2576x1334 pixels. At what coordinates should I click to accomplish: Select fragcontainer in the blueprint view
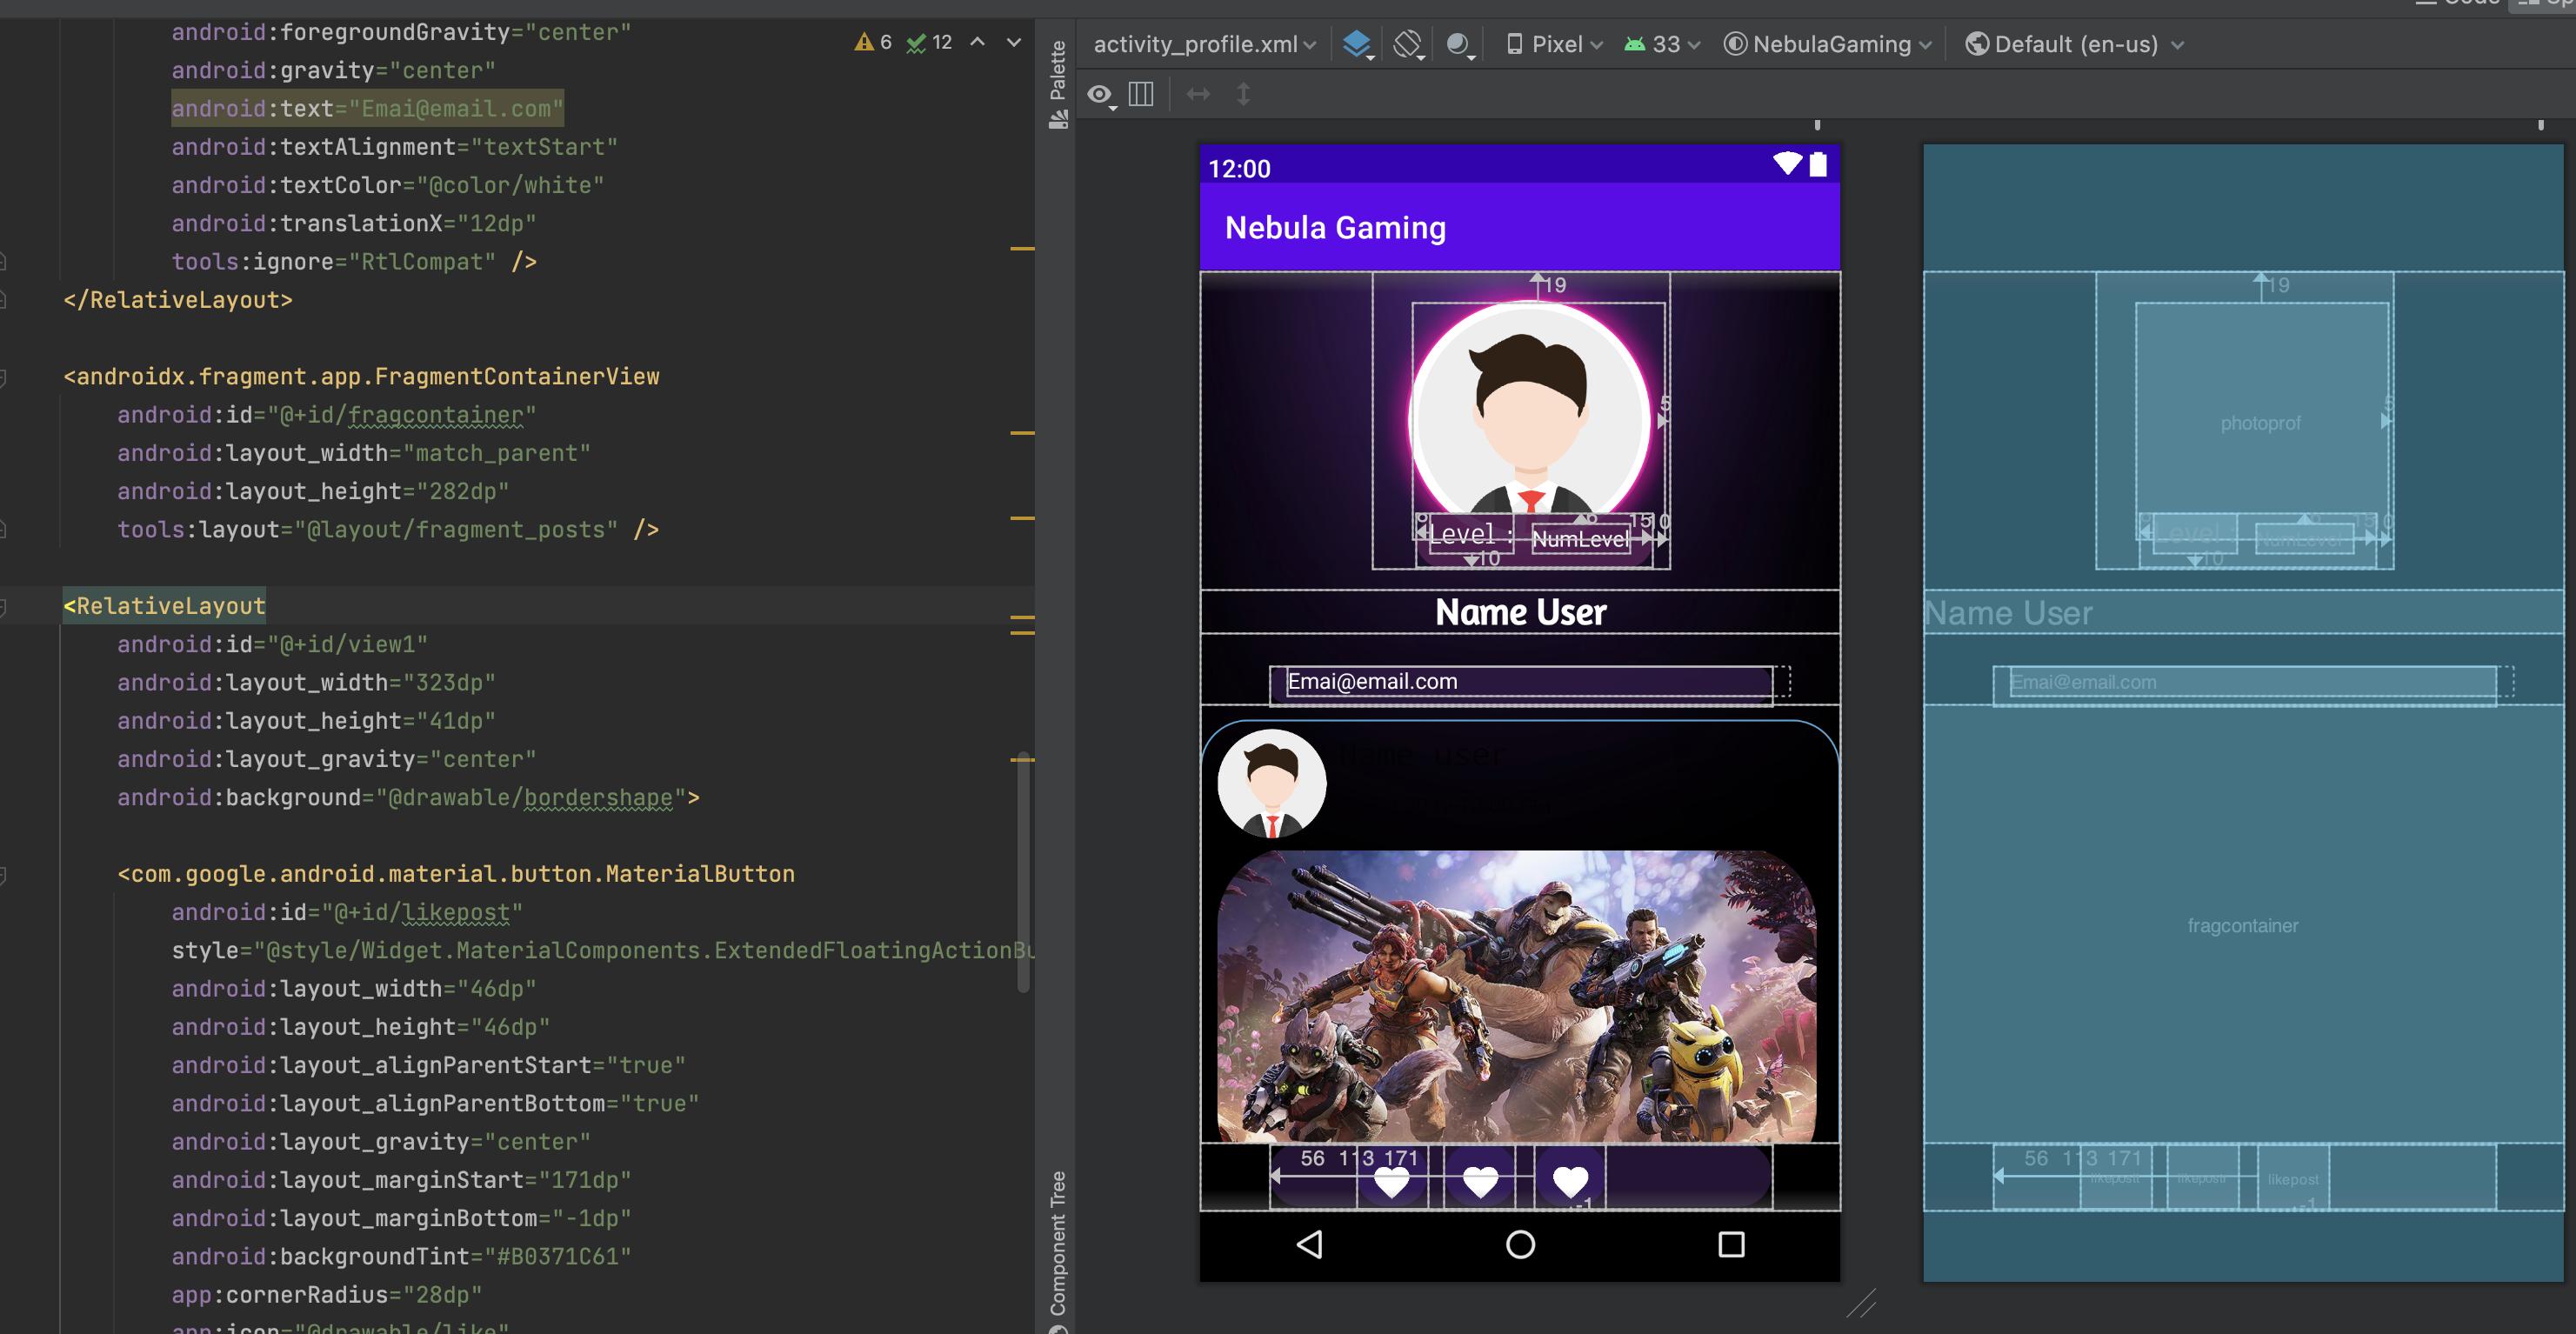(2243, 925)
